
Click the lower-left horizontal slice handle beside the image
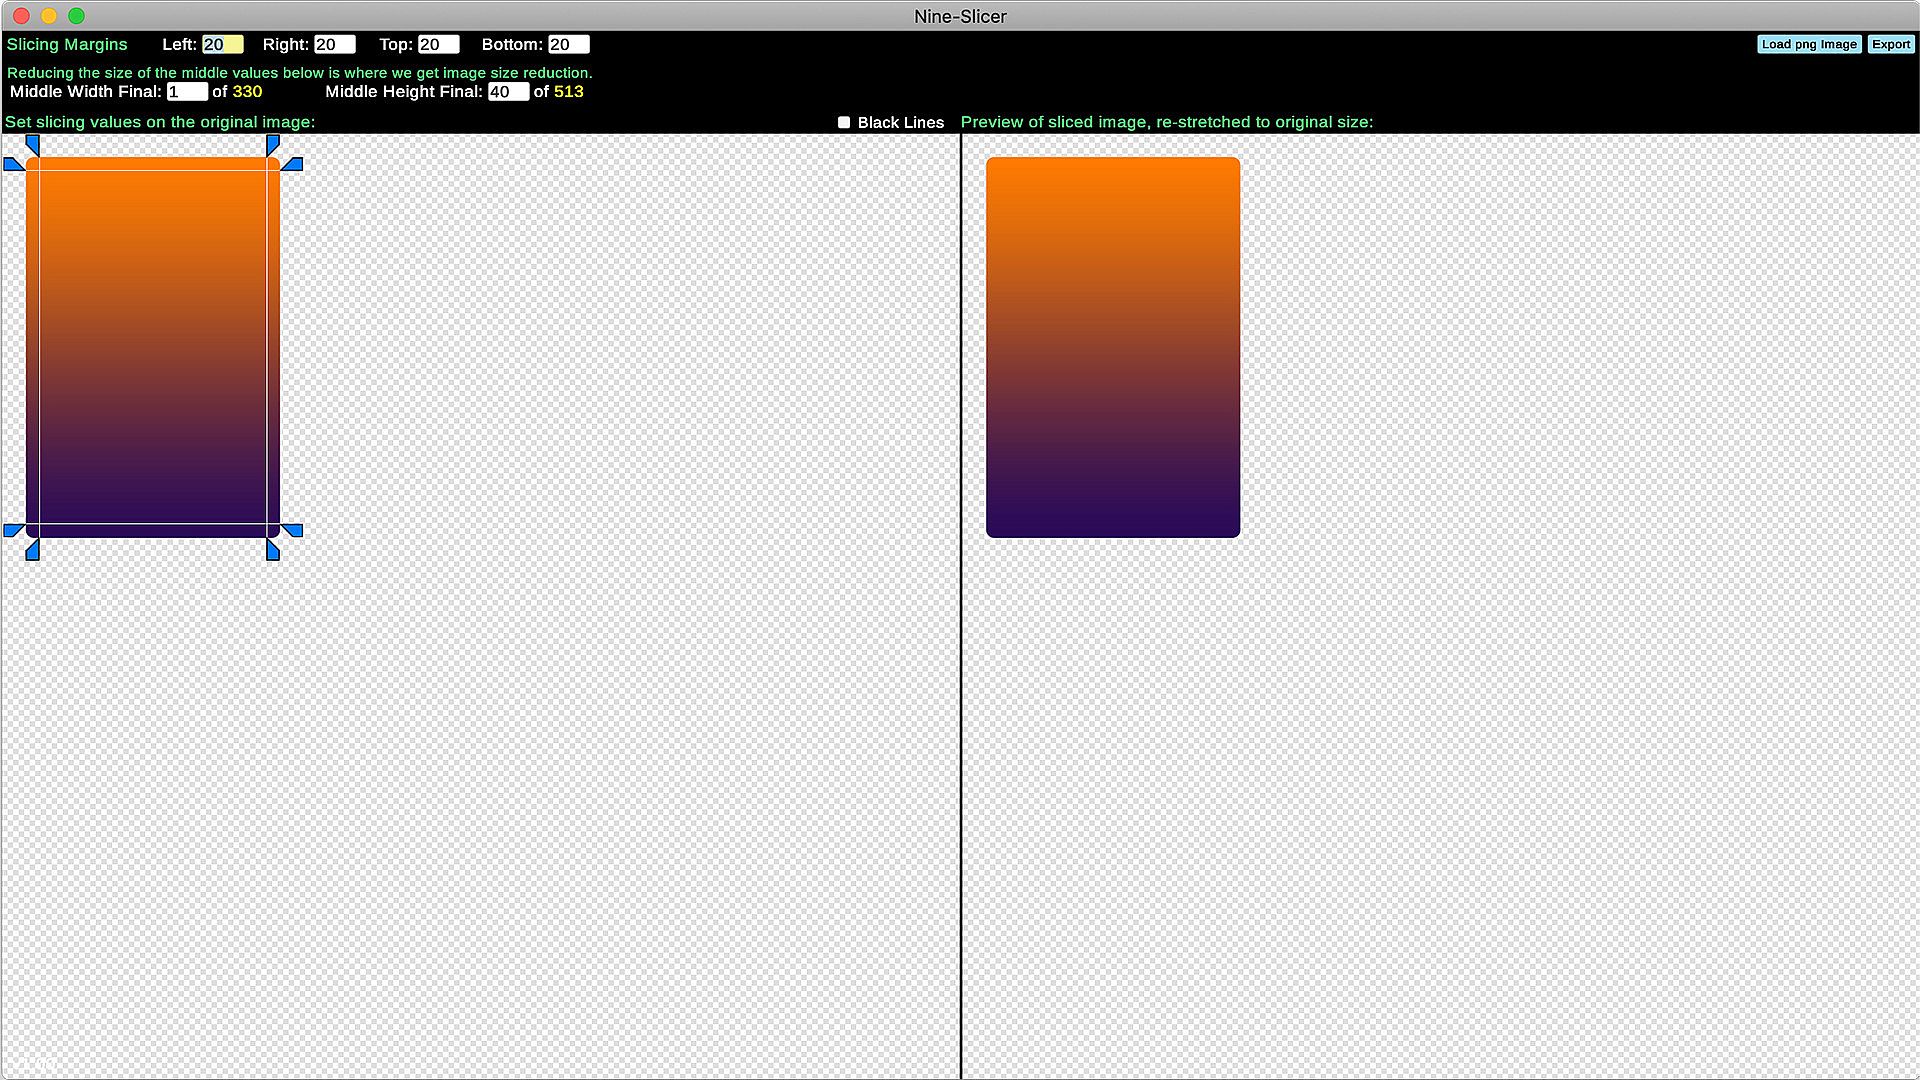pos(14,530)
